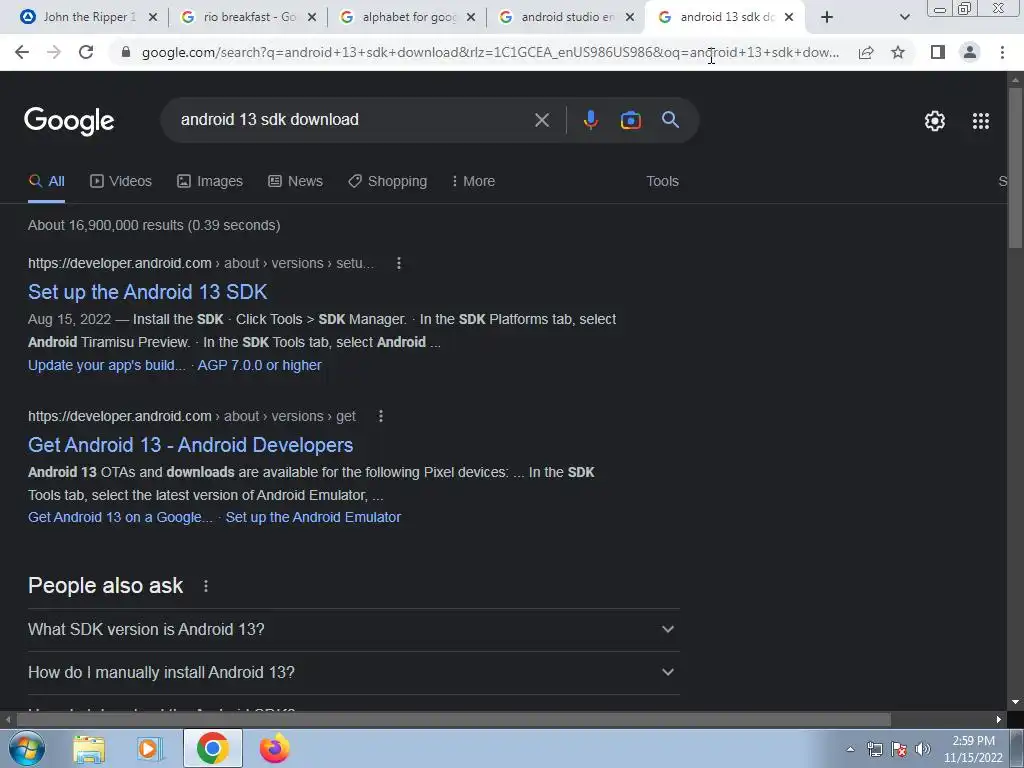Open Firefox from the taskbar

pos(274,749)
